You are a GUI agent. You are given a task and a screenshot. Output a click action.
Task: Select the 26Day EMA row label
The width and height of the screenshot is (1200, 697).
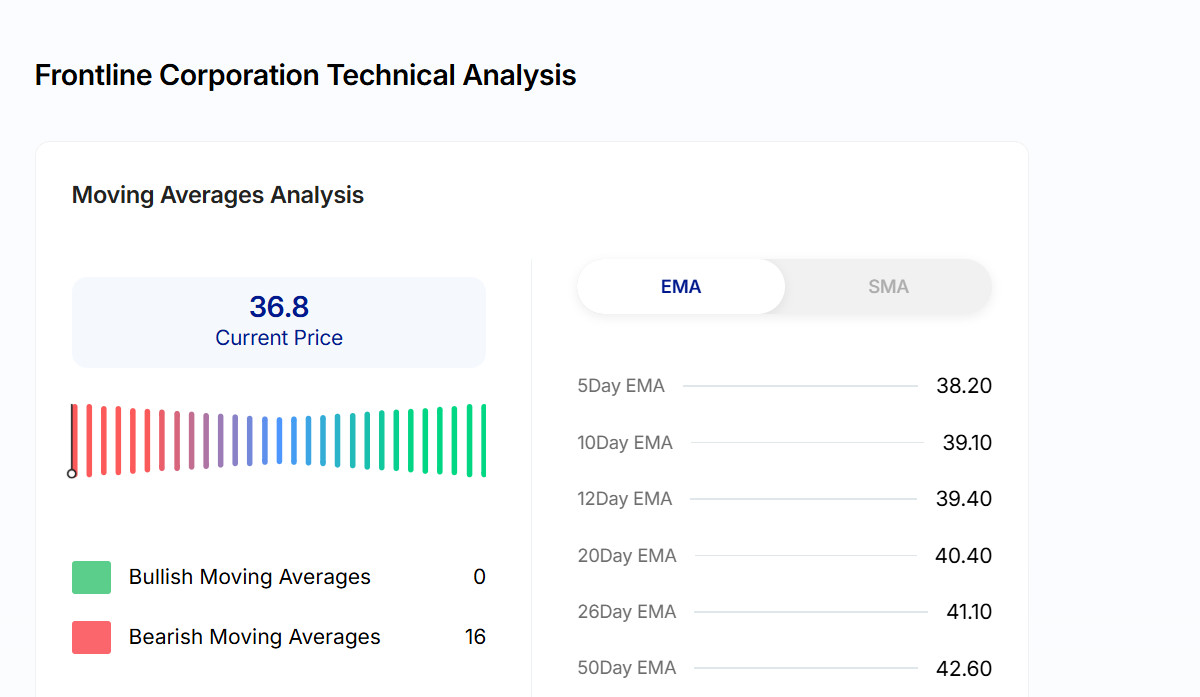[x=627, y=612]
